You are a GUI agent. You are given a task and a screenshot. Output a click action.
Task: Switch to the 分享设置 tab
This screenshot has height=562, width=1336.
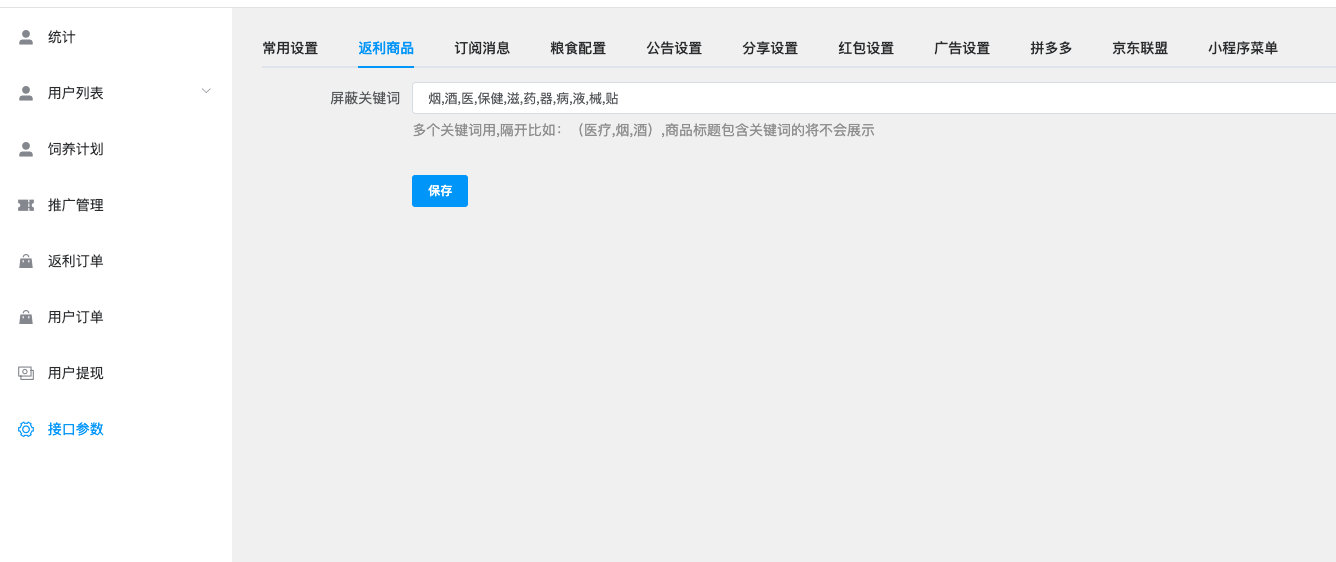[x=770, y=48]
